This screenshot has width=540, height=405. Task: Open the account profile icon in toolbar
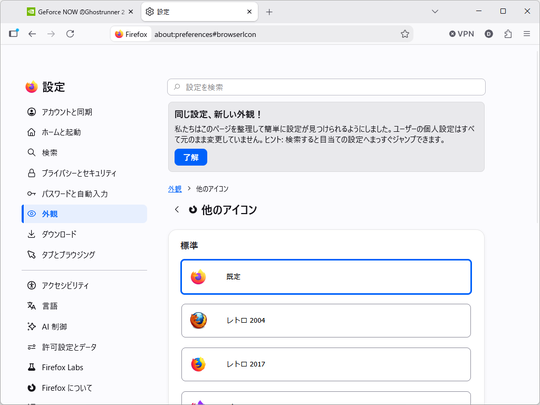point(489,34)
